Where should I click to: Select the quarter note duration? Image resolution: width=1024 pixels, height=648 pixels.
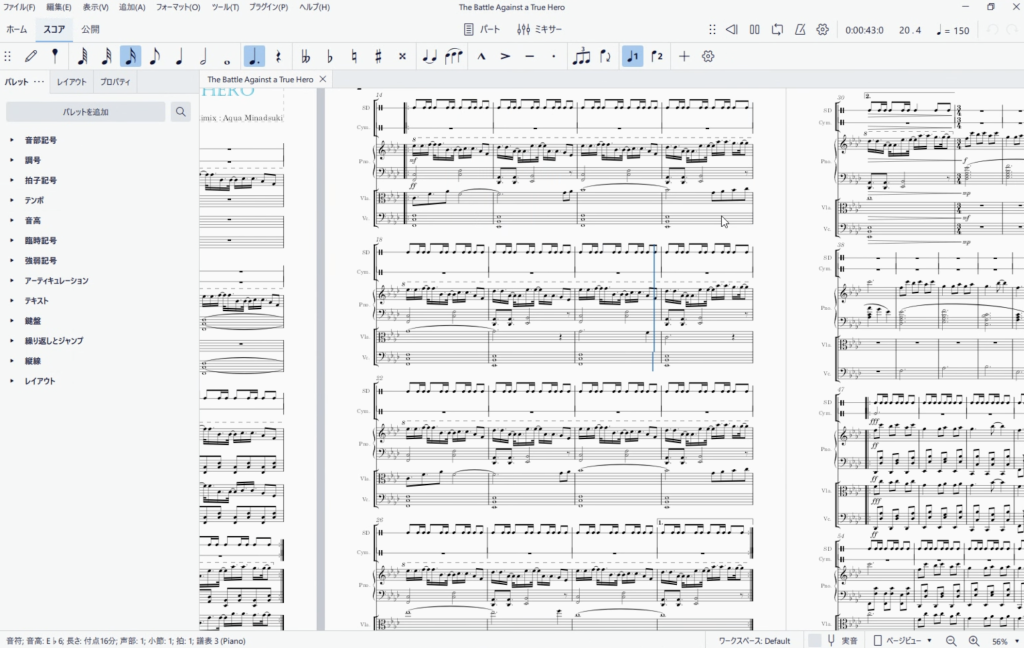[x=179, y=56]
